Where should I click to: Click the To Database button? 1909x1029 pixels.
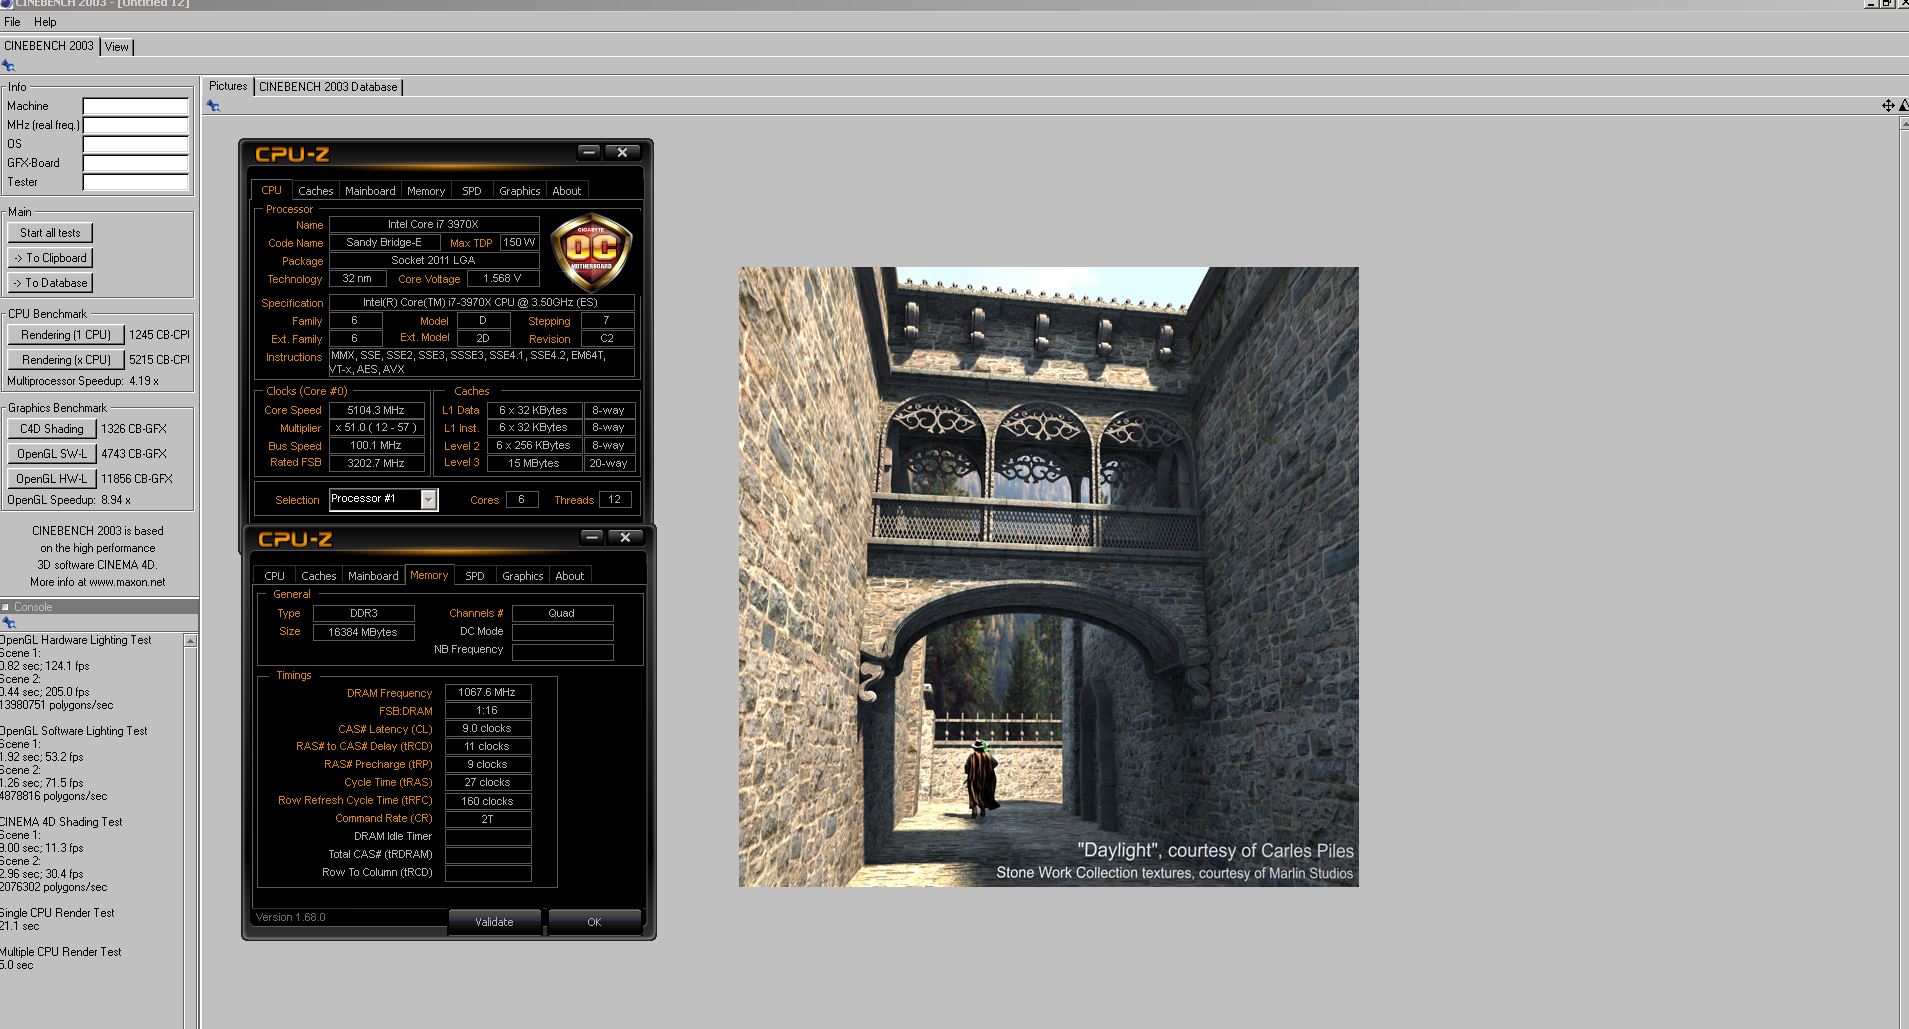coord(50,283)
